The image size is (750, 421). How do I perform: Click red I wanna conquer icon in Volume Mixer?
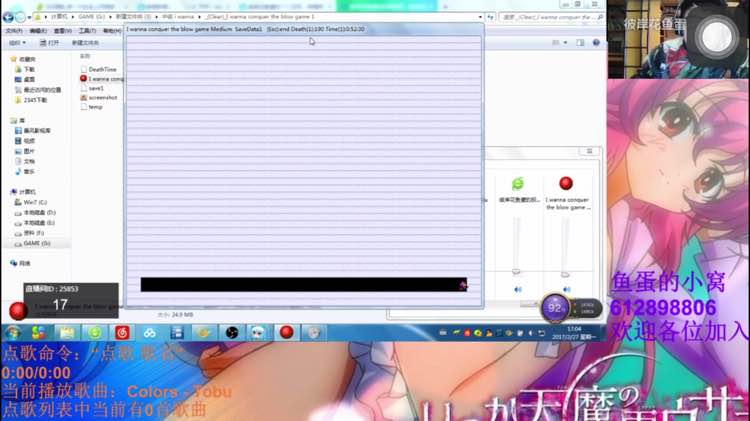click(x=566, y=183)
